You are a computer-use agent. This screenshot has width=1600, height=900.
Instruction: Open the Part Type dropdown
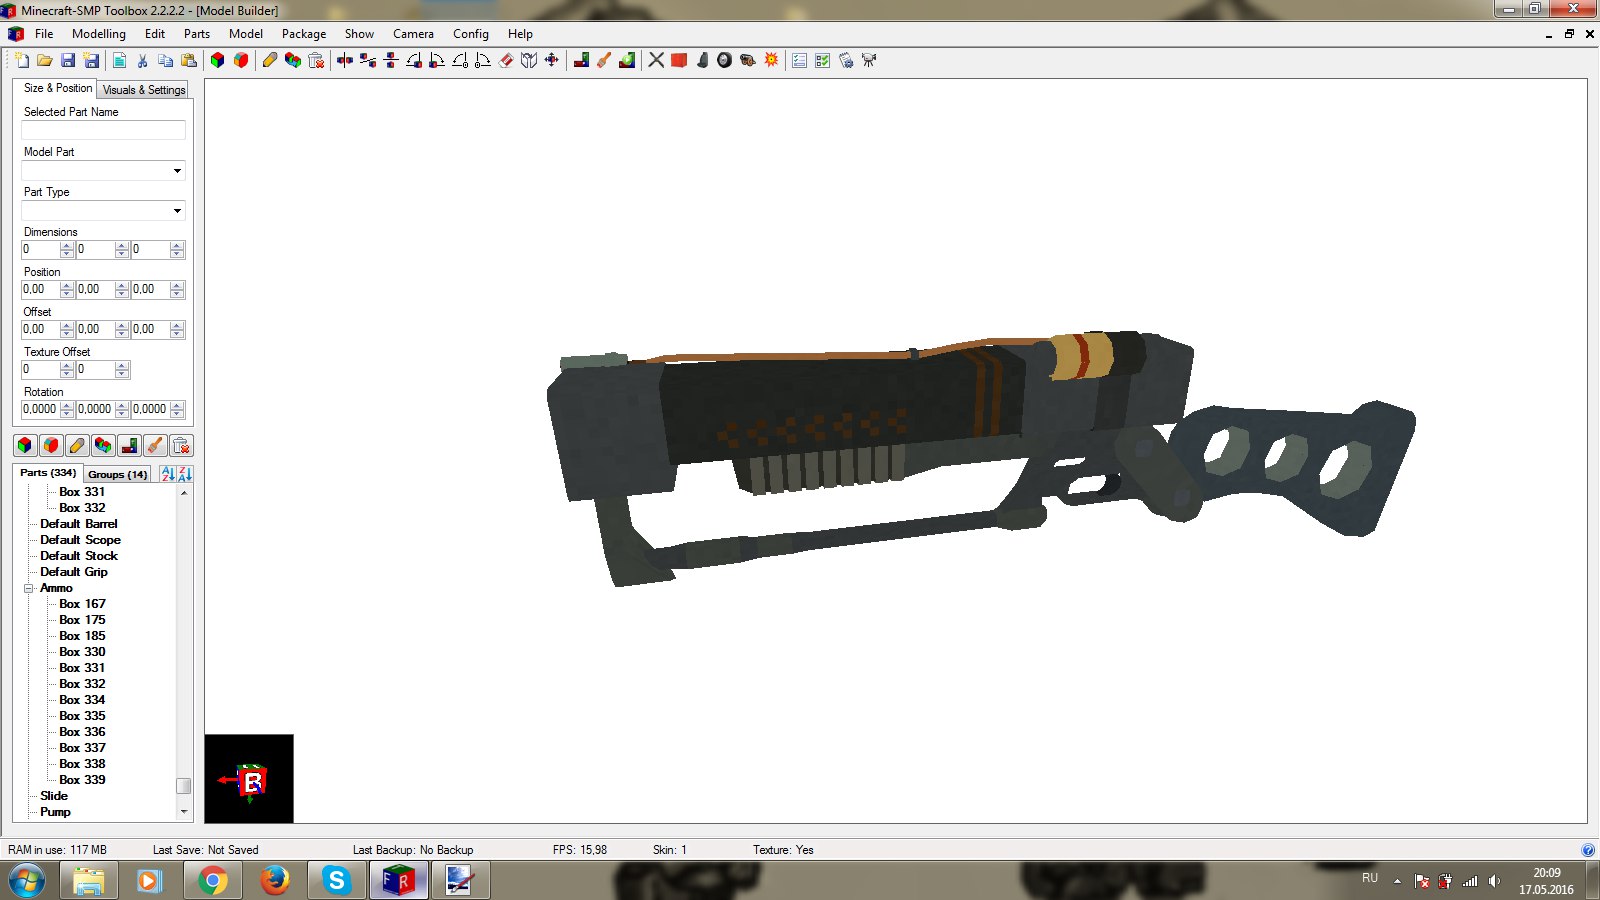(177, 211)
